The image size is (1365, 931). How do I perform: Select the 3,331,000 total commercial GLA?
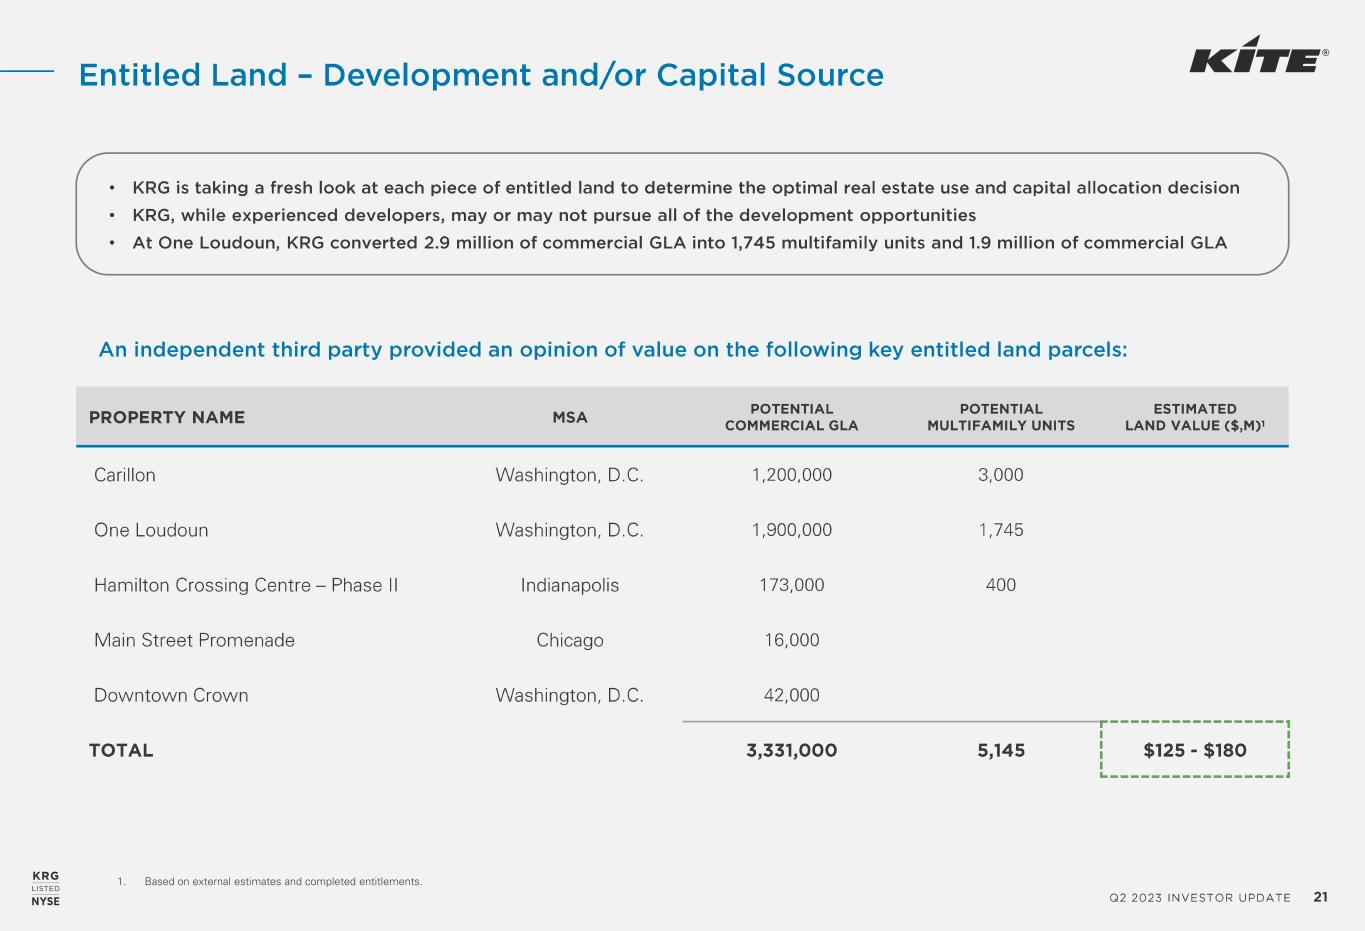tap(791, 750)
